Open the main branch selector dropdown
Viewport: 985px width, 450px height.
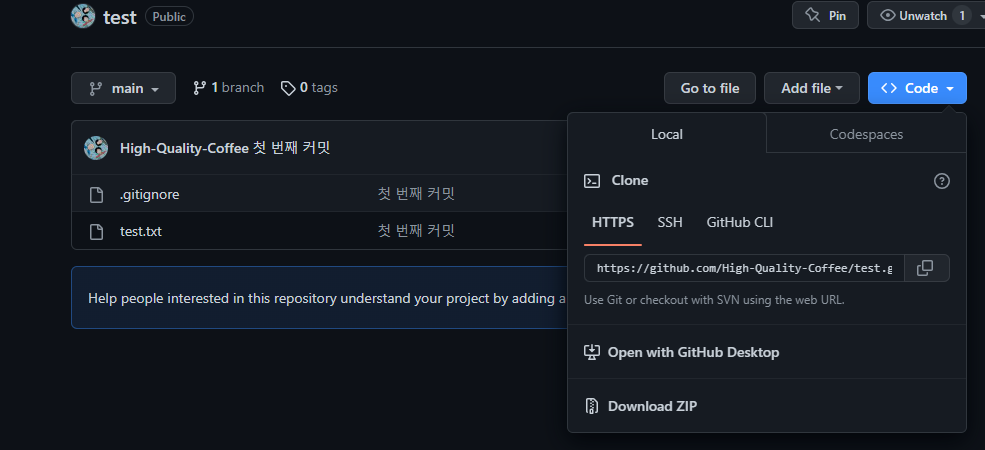[123, 88]
